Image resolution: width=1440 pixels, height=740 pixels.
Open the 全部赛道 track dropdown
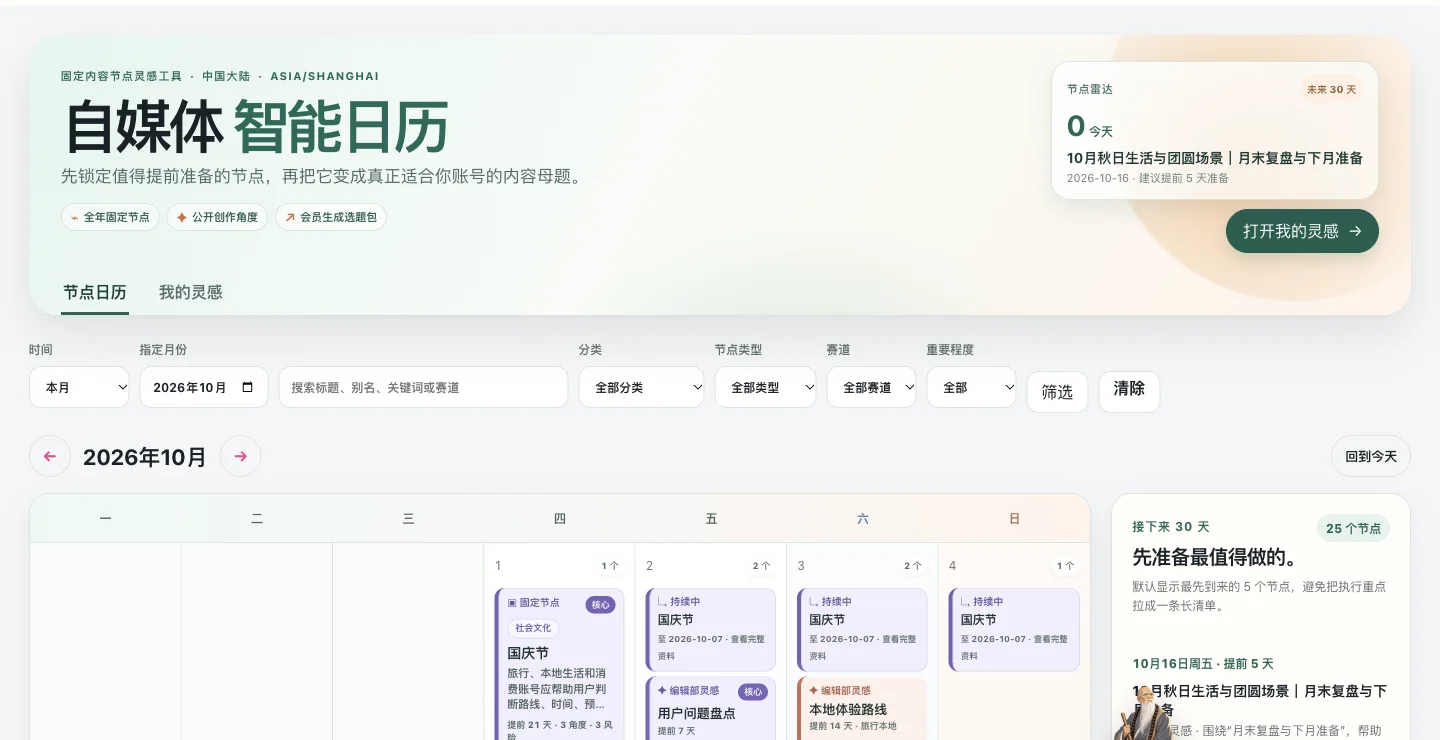tap(871, 387)
